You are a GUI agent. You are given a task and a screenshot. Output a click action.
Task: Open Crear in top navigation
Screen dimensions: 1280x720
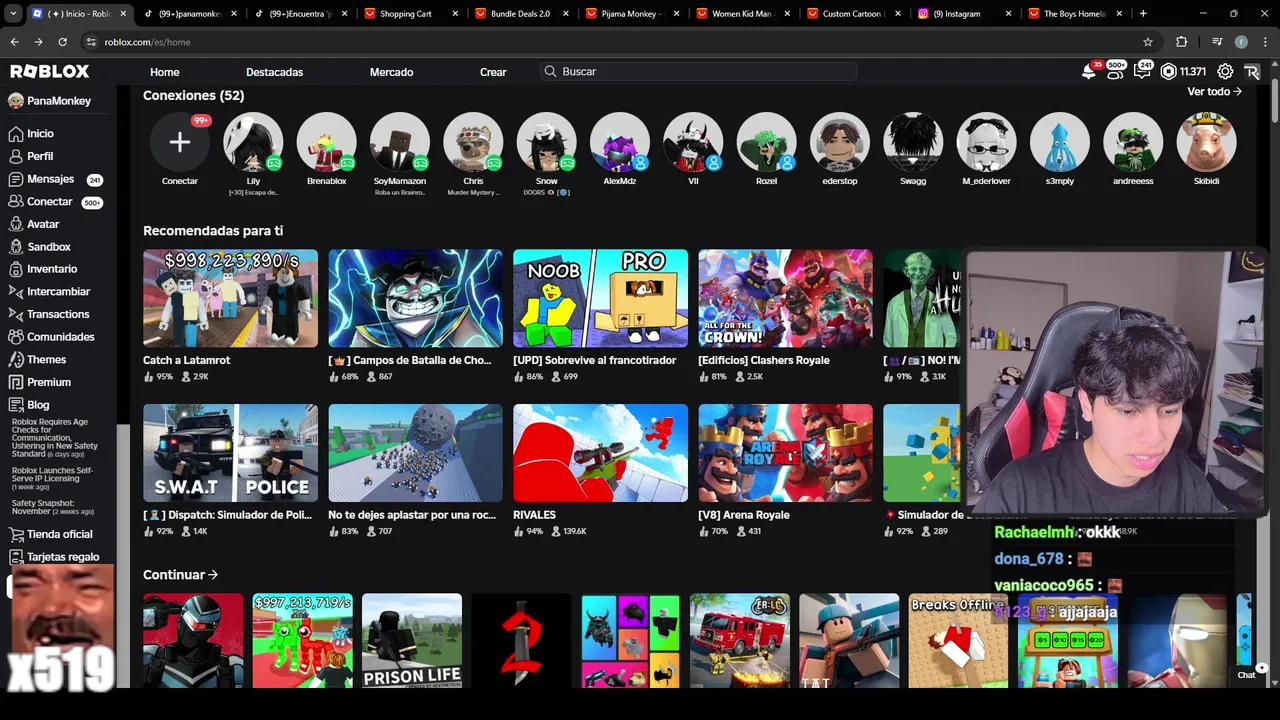(x=493, y=72)
